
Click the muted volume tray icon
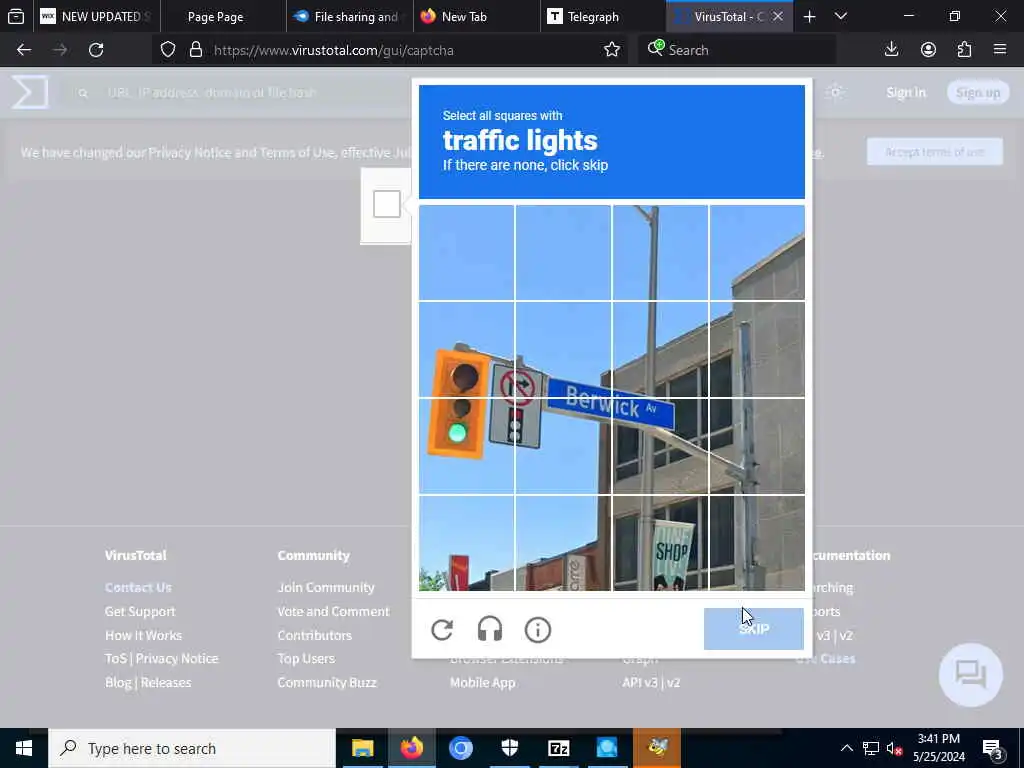click(894, 748)
